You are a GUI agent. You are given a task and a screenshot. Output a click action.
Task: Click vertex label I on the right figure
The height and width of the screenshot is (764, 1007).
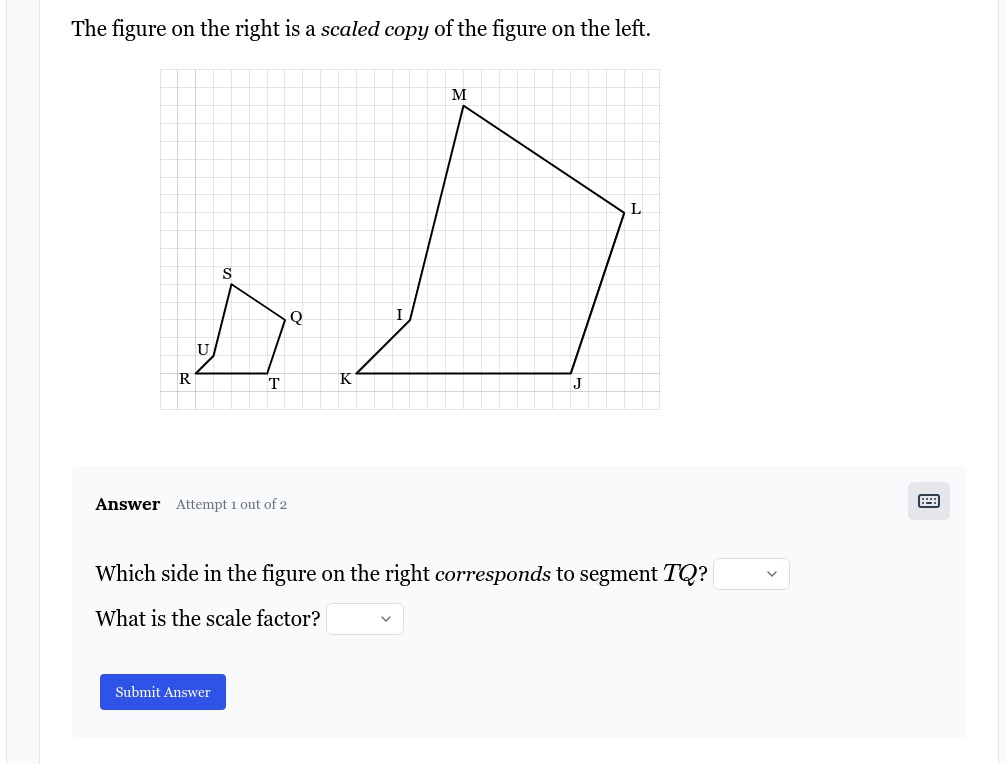[399, 315]
